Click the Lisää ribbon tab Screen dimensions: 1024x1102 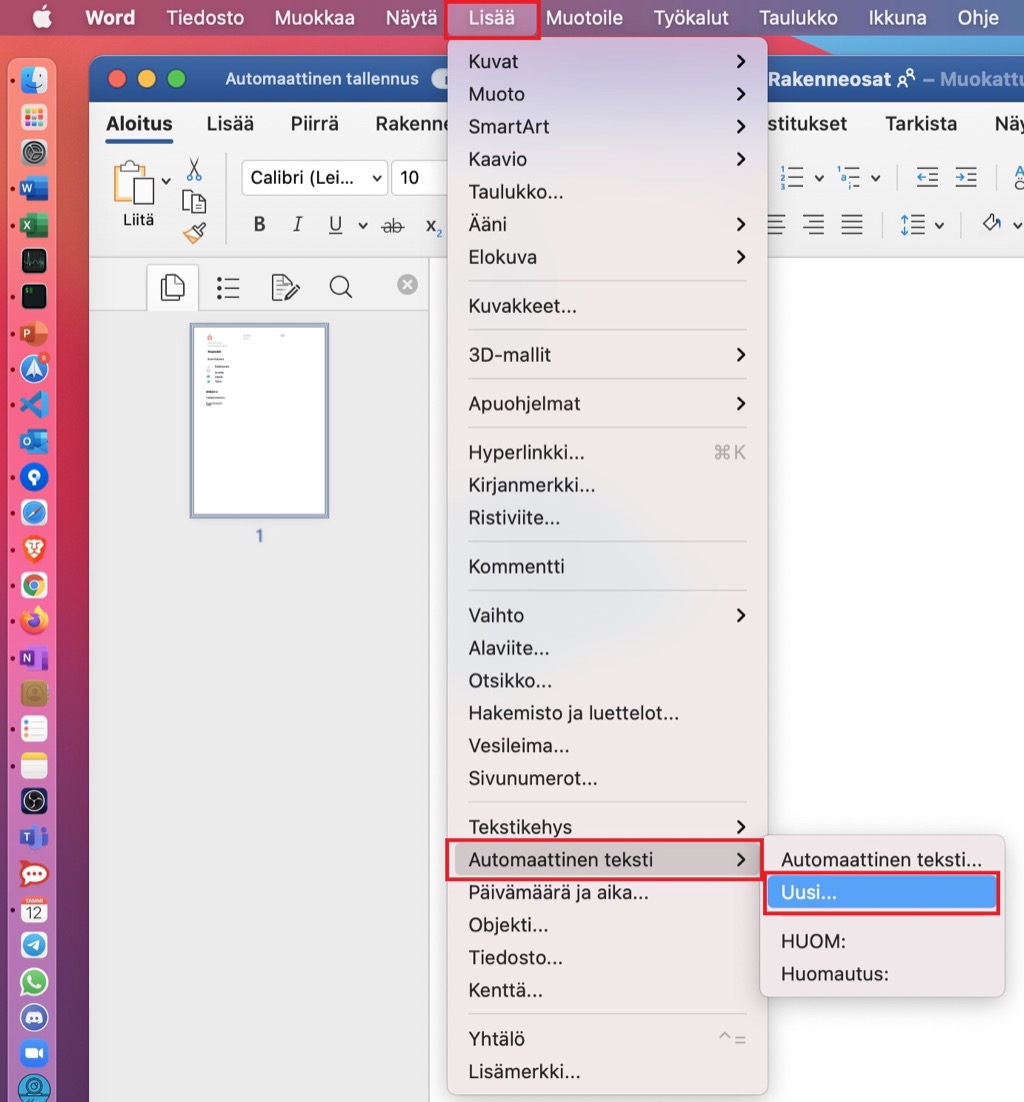[230, 124]
